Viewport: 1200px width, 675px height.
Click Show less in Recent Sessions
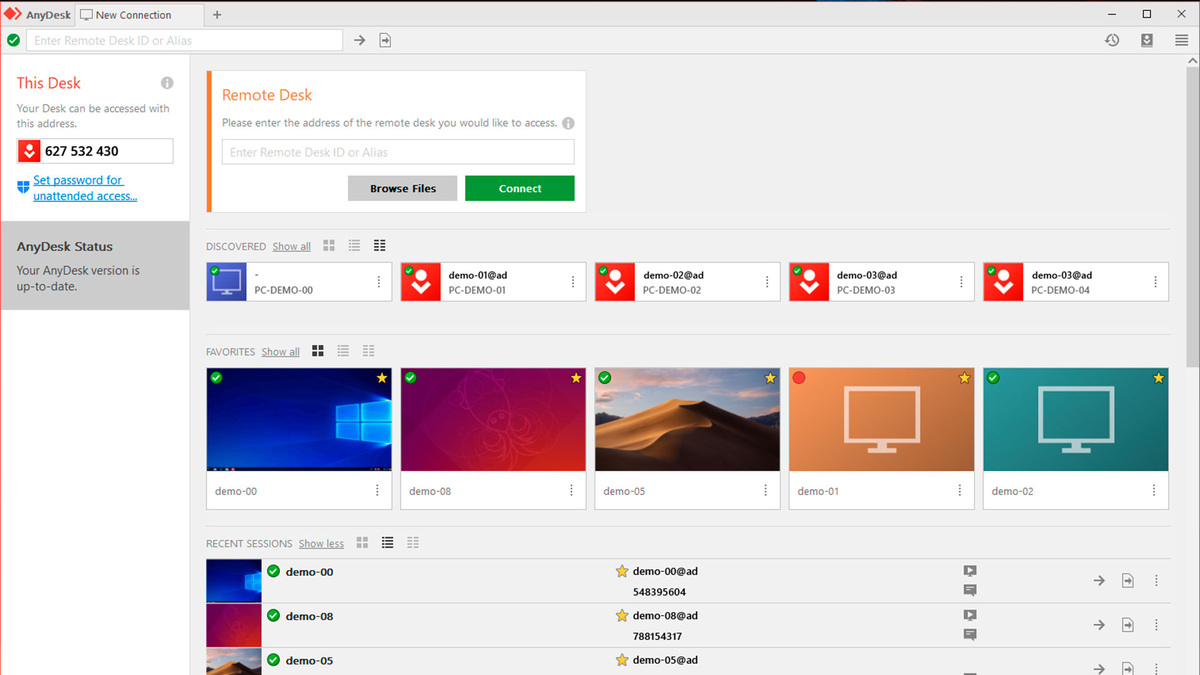pyautogui.click(x=321, y=544)
